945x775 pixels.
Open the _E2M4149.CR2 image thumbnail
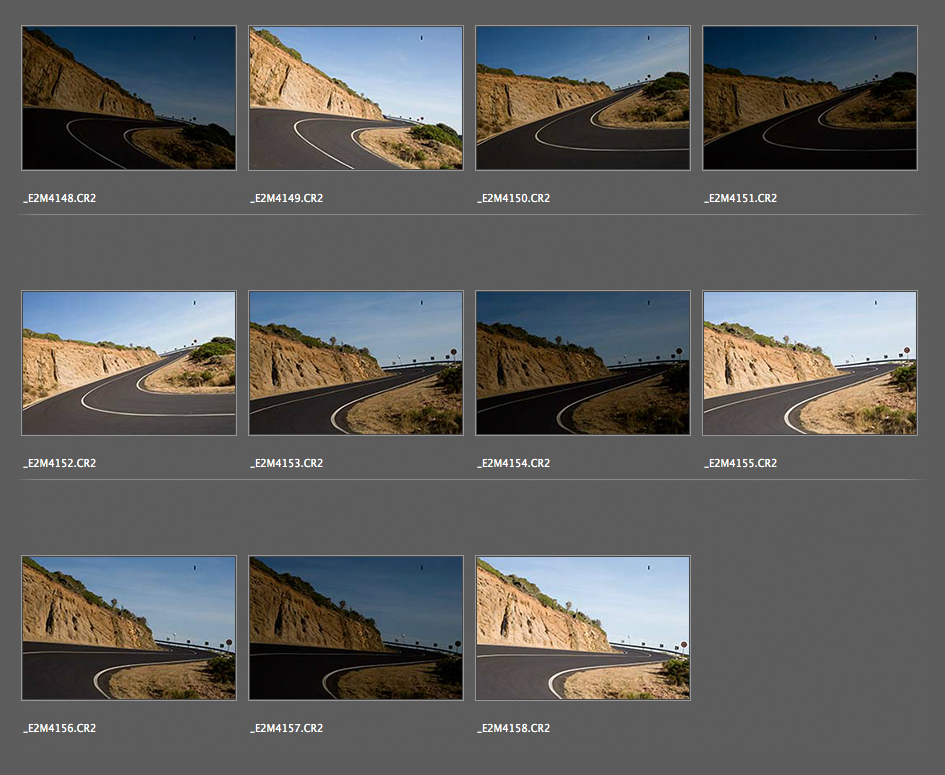[x=356, y=98]
